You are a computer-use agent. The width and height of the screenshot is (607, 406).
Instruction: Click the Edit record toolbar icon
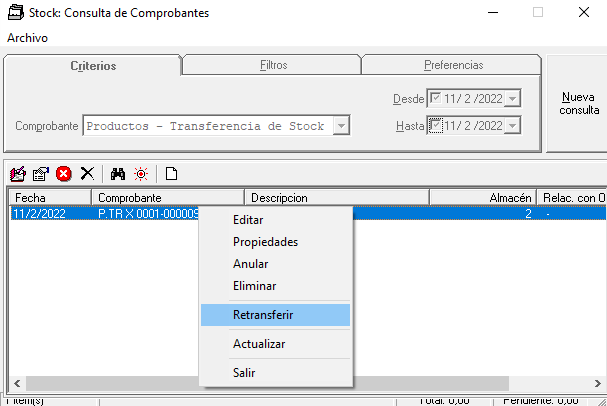coord(18,173)
